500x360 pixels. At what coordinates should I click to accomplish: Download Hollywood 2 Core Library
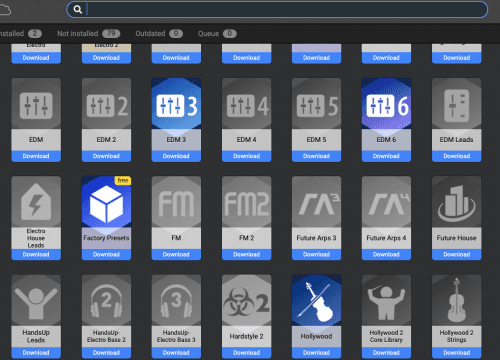(387, 353)
